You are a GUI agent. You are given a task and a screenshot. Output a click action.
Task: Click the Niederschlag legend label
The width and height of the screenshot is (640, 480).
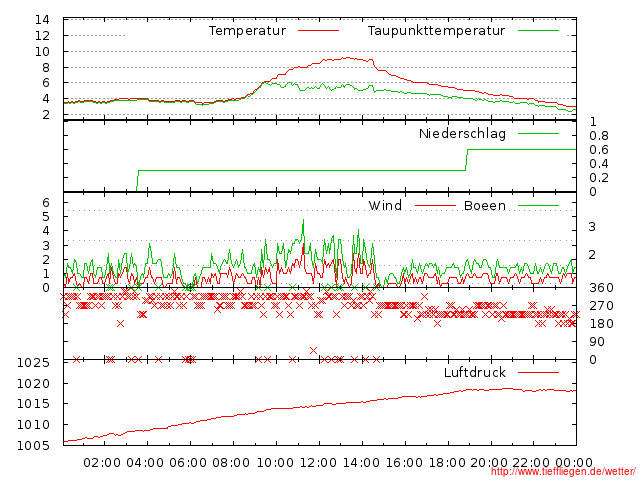tap(462, 133)
